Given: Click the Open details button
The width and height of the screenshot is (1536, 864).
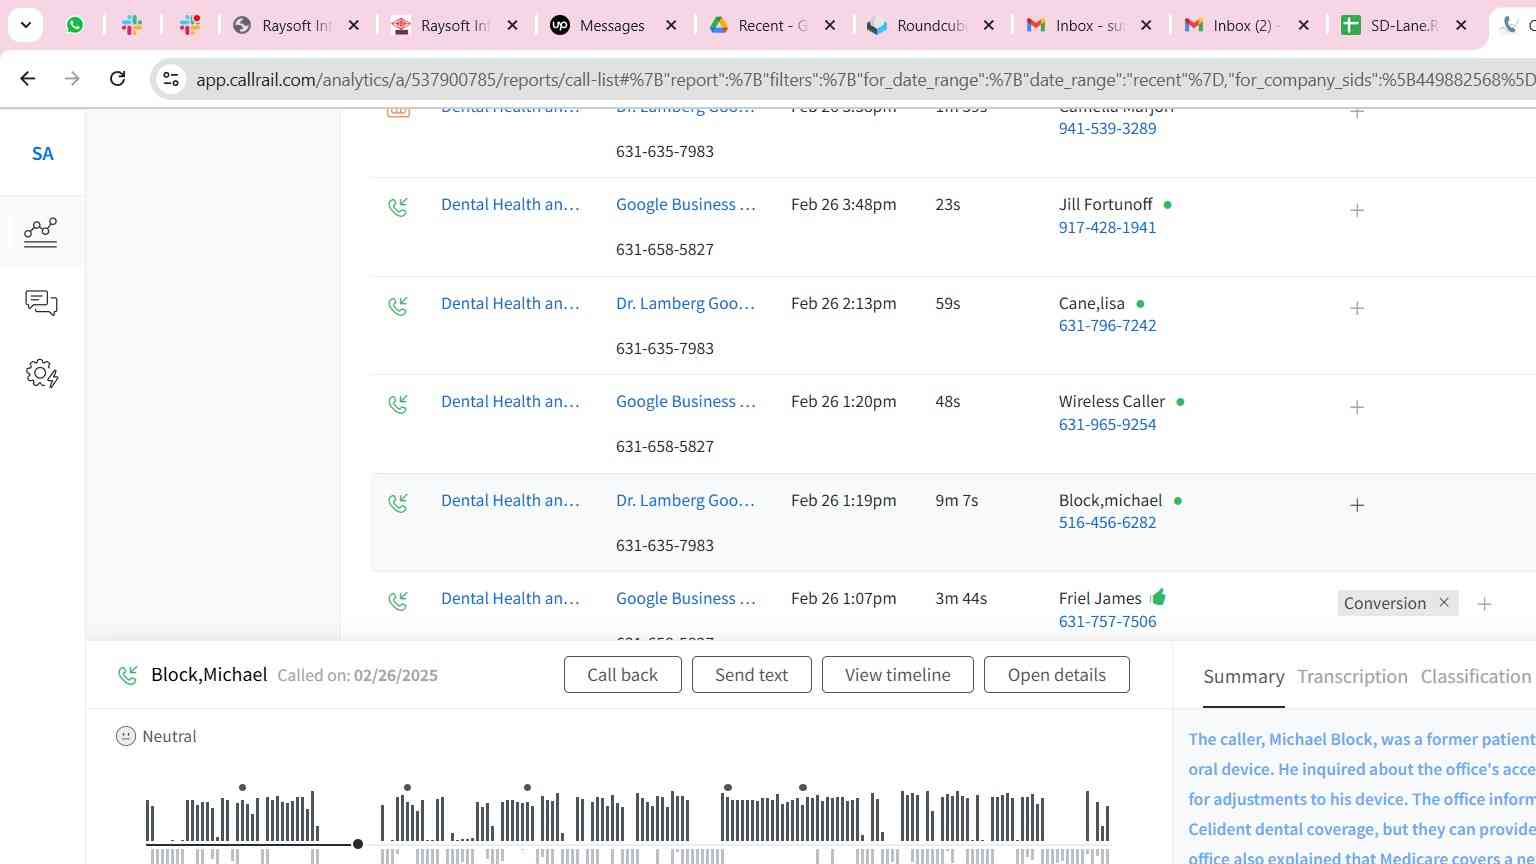Looking at the screenshot, I should [x=1056, y=675].
